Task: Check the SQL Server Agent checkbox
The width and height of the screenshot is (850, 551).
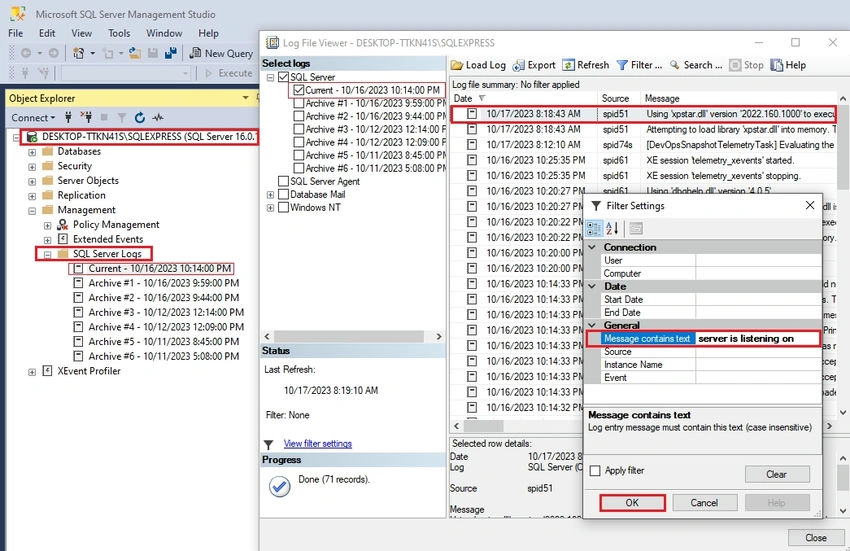Action: point(284,181)
